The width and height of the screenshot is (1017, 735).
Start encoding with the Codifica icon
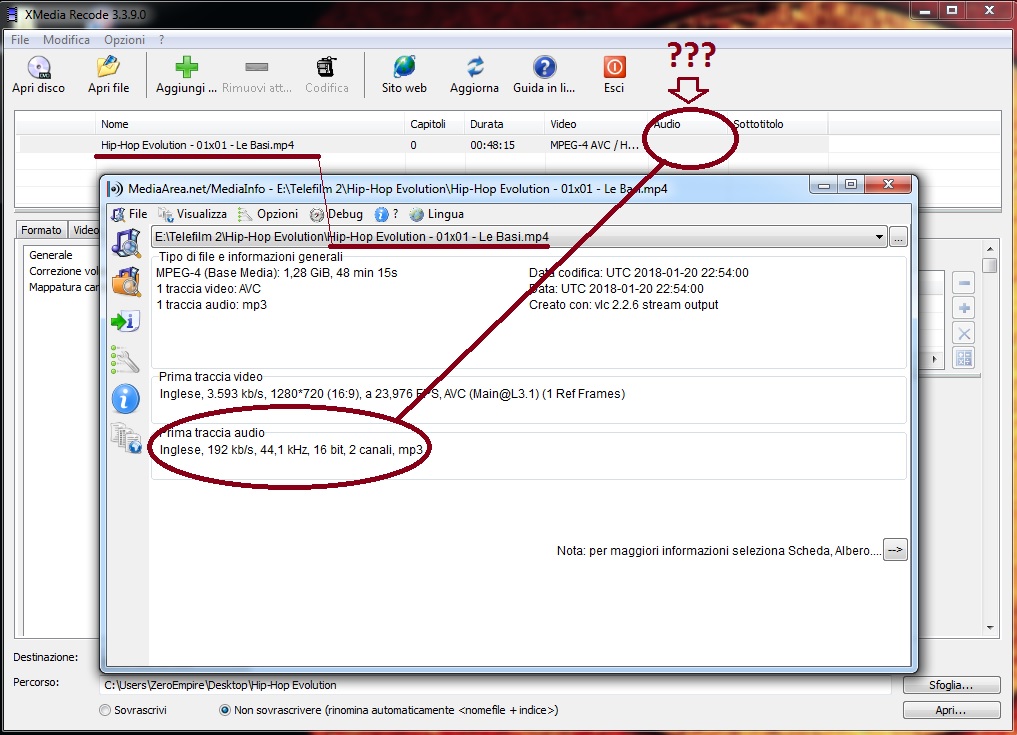[326, 67]
